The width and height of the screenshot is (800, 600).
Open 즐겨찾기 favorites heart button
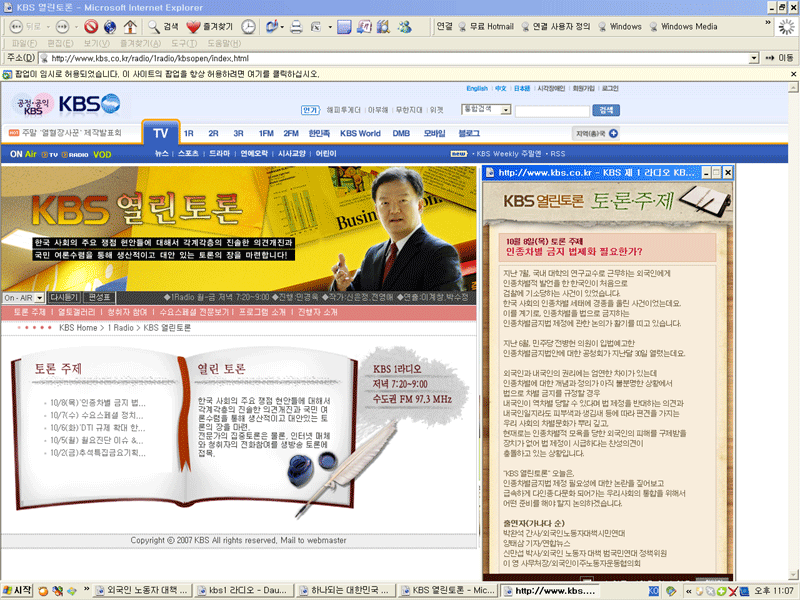click(x=209, y=27)
